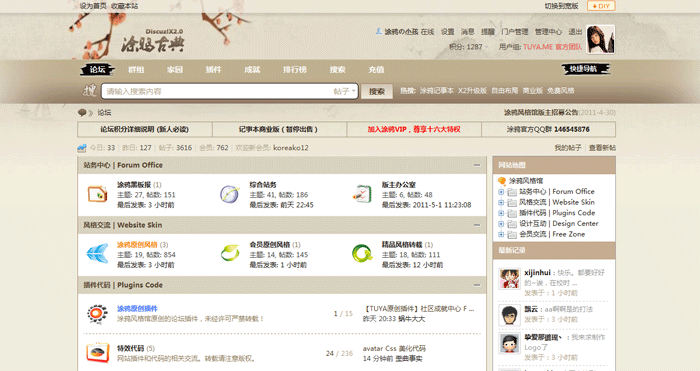Select the 群组 navigation tab
Screen dimensions: 700x371
[x=136, y=70]
